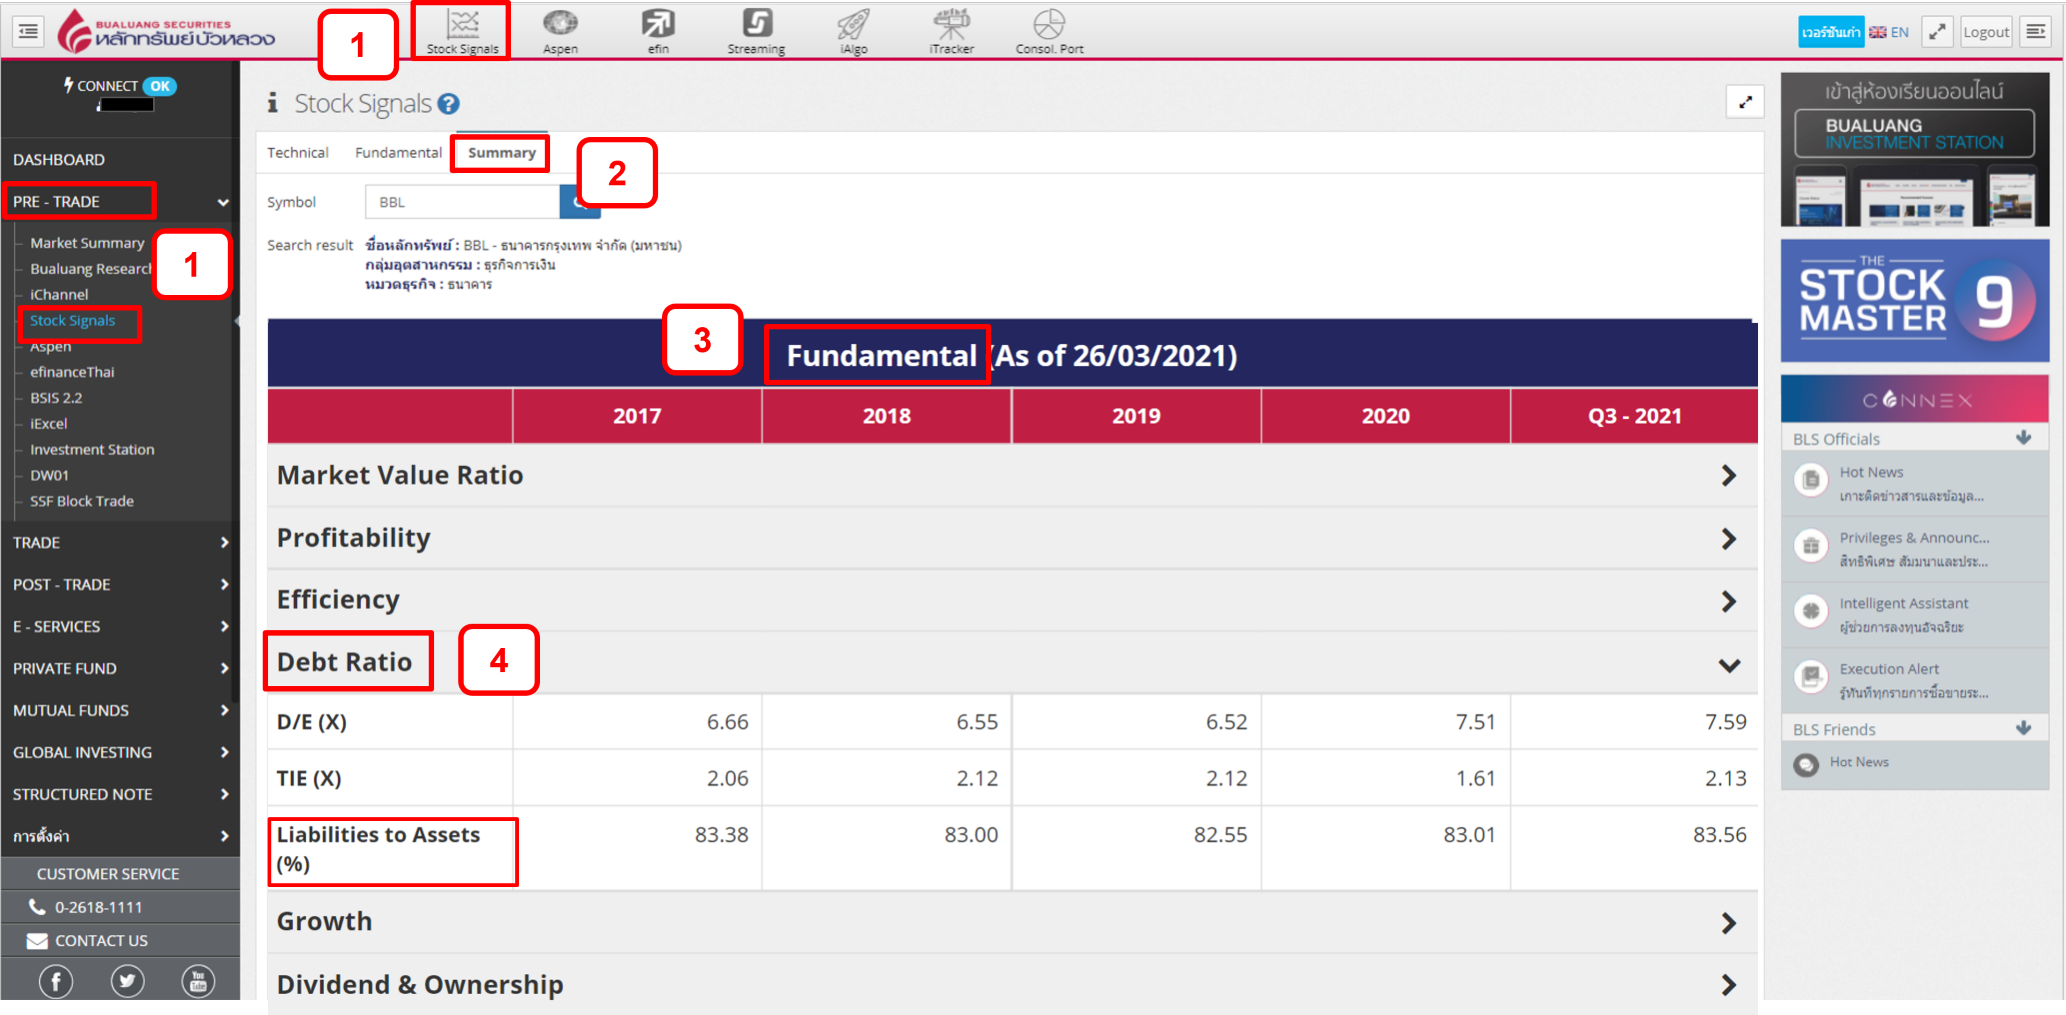
Task: Click the Execution Alert icon
Action: (1811, 676)
